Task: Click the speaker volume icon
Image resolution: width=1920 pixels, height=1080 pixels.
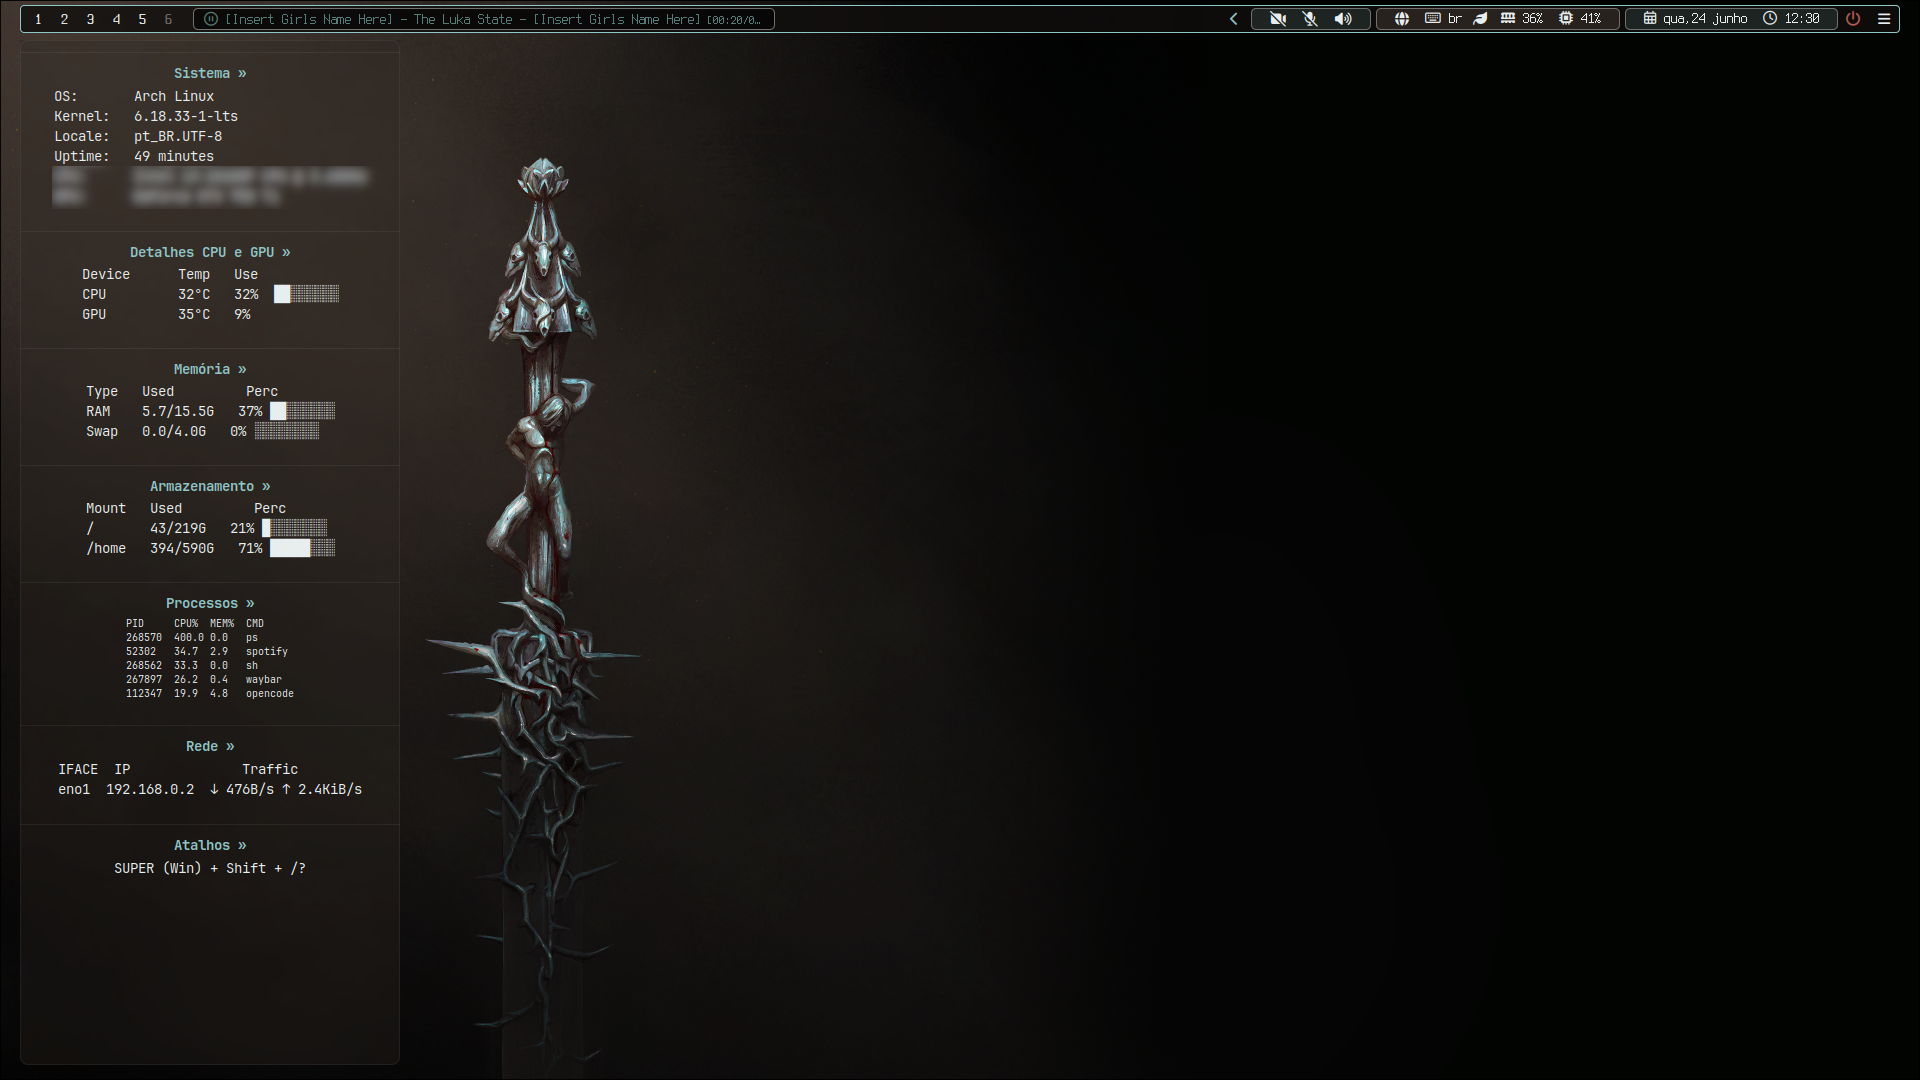Action: 1343,19
